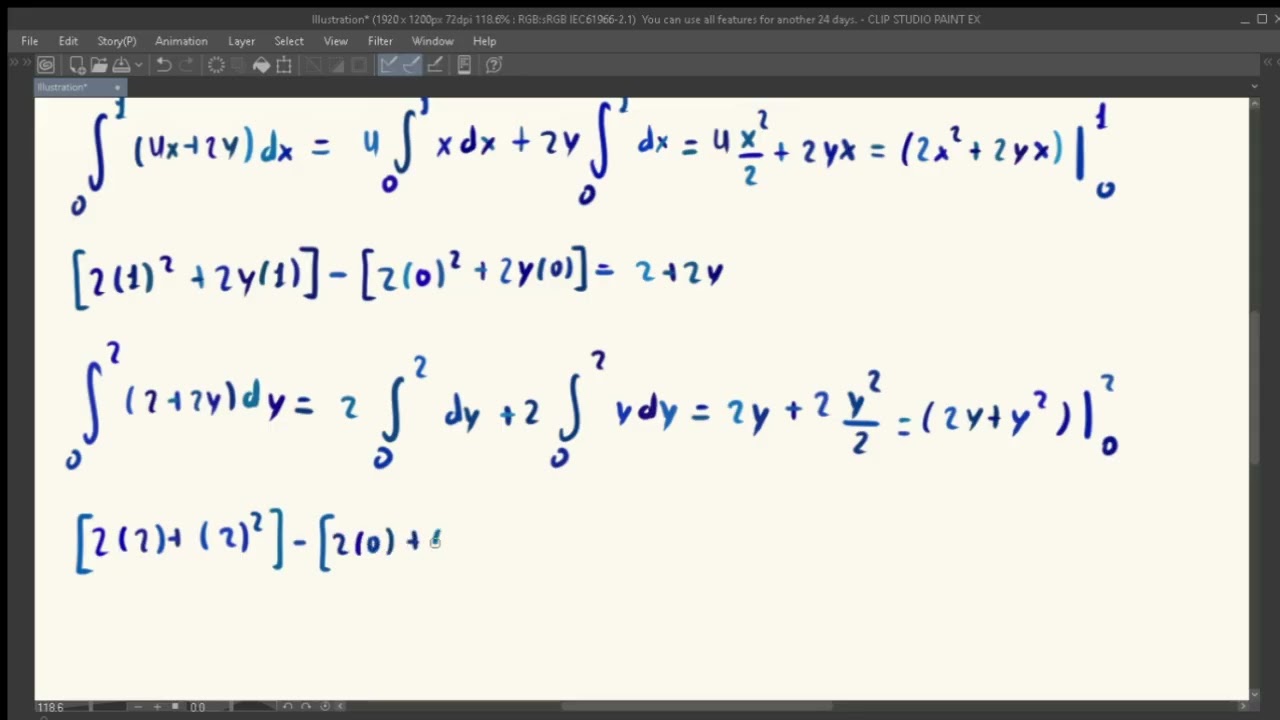This screenshot has height=720, width=1280.
Task: Open the View menu
Action: pos(336,41)
